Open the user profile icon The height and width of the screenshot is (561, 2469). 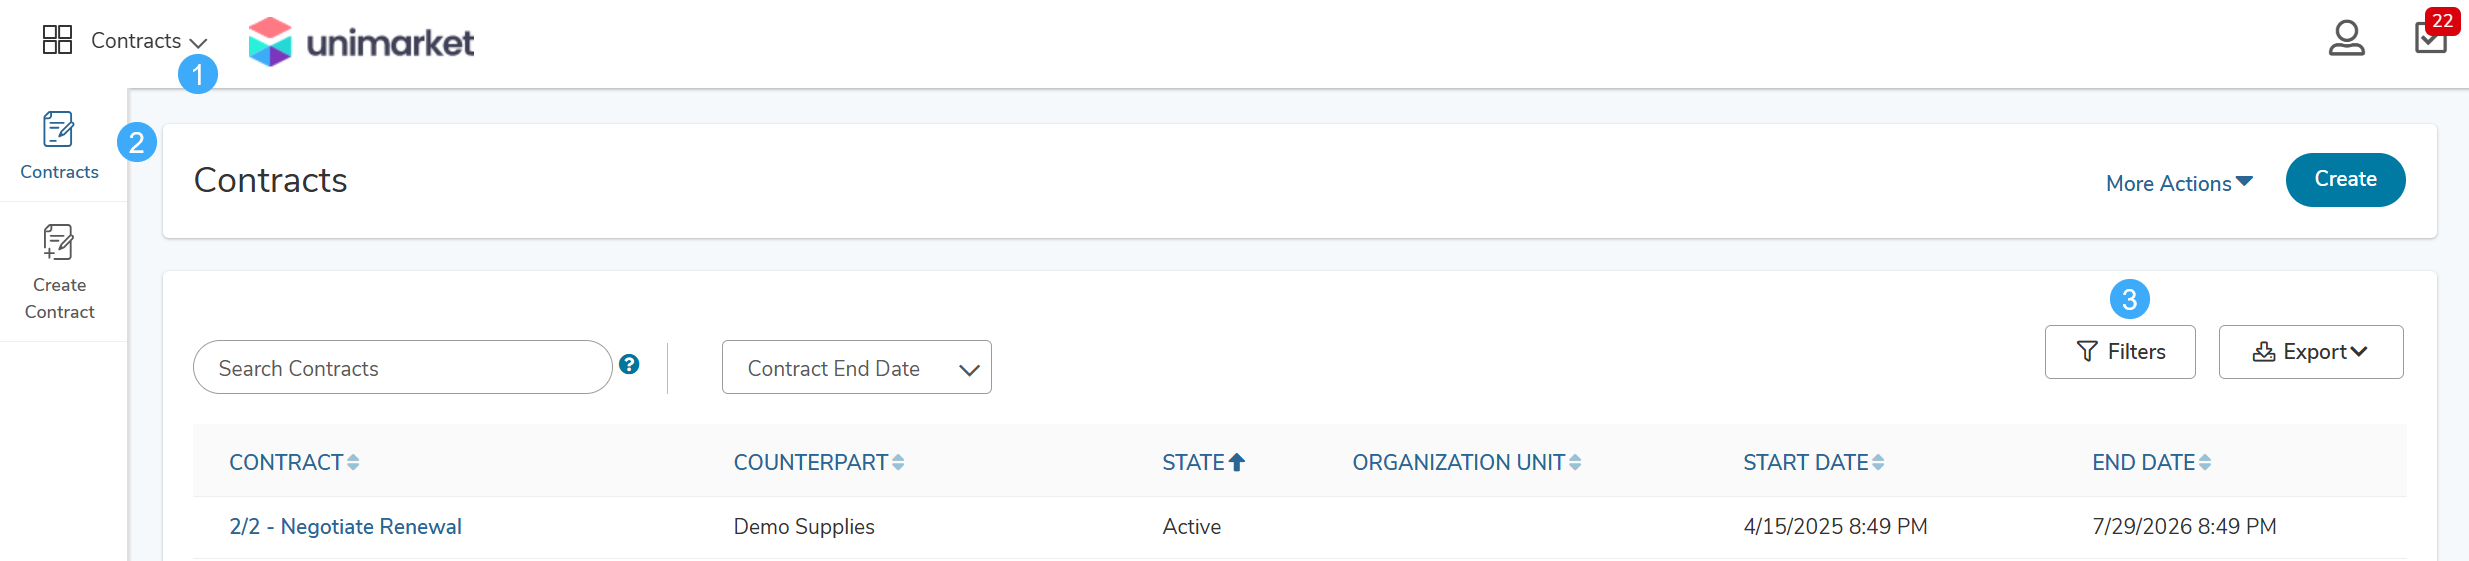pos(2346,39)
